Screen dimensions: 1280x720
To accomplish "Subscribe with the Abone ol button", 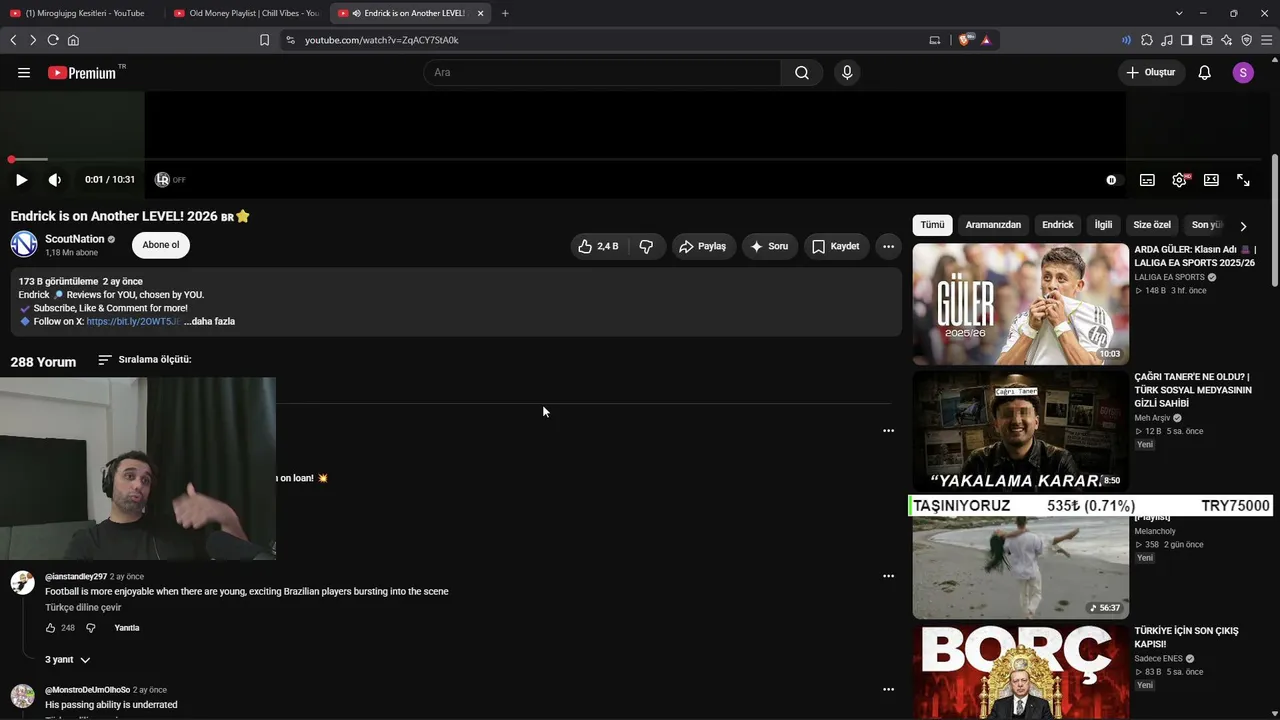I will pyautogui.click(x=161, y=245).
